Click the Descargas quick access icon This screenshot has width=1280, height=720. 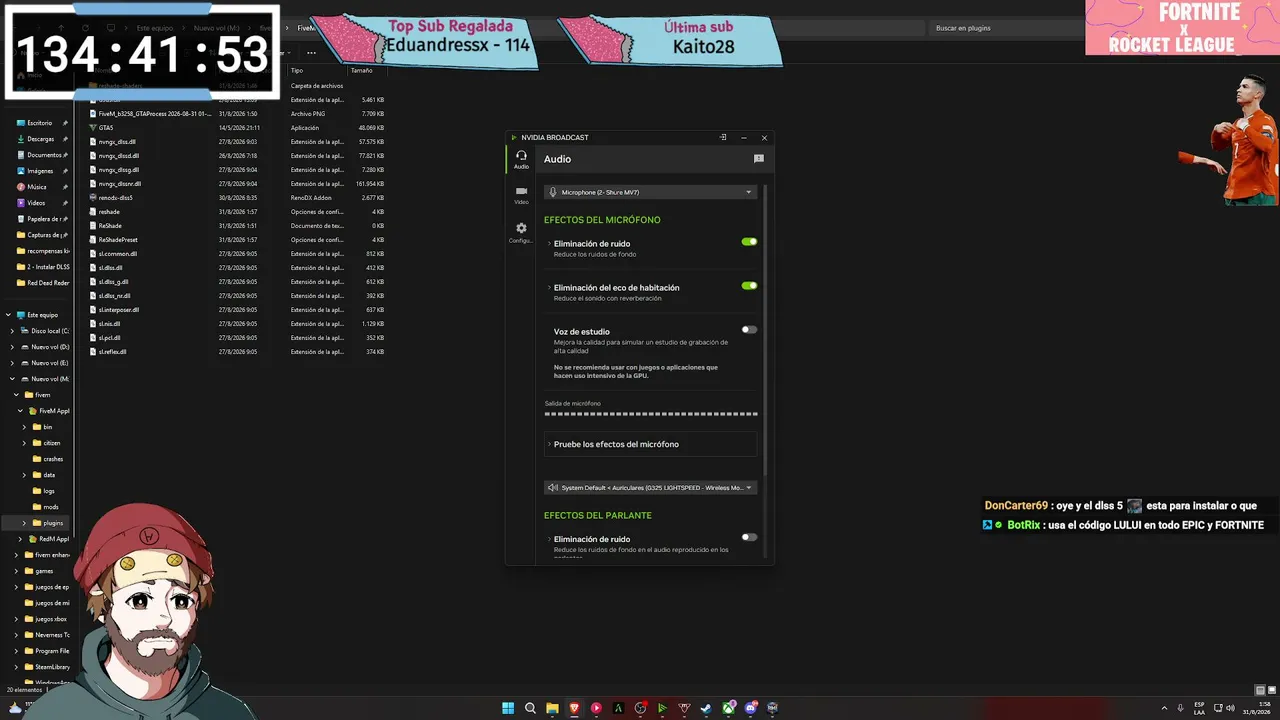pos(21,139)
